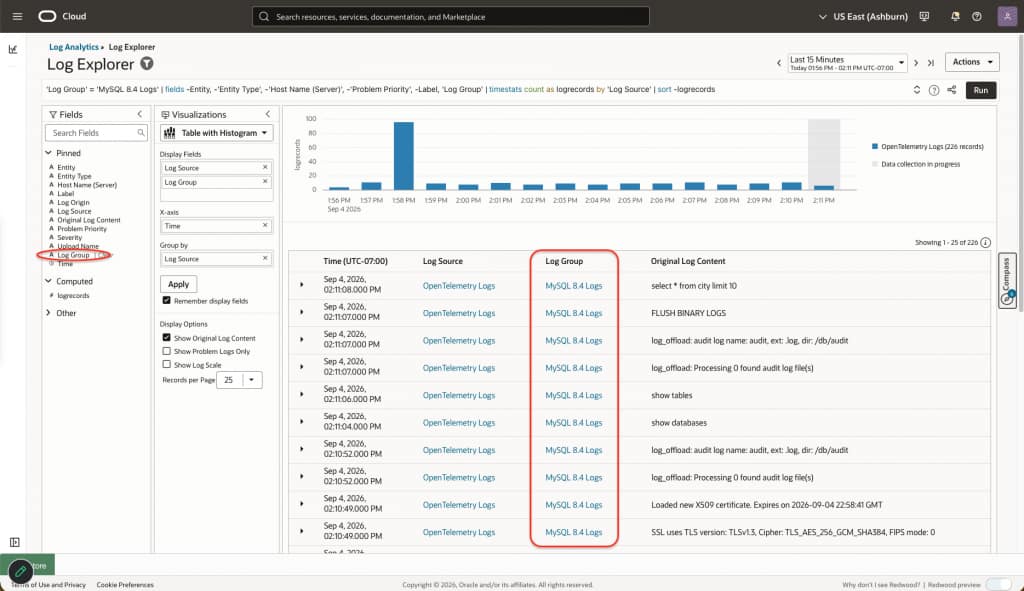Click the chart icon in left sidebar

click(13, 49)
